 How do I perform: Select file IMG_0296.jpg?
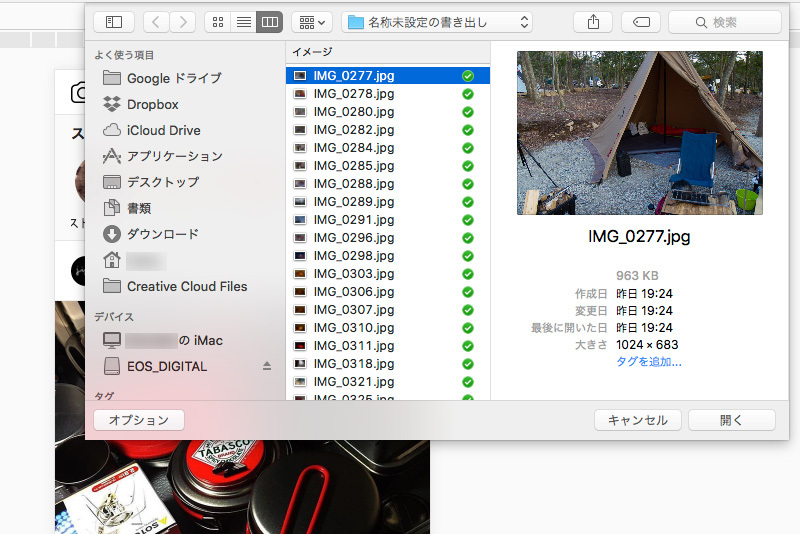pos(388,238)
